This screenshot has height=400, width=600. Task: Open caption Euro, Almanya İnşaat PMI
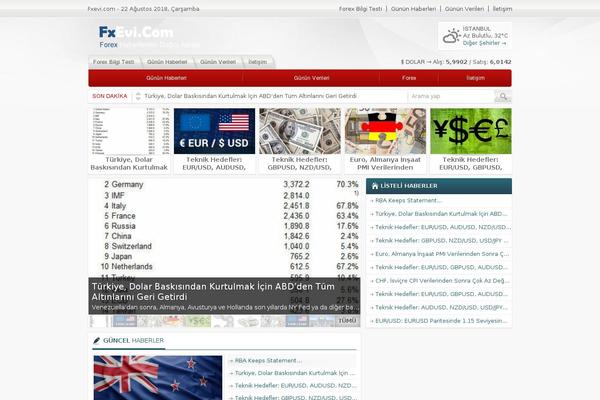pos(385,163)
